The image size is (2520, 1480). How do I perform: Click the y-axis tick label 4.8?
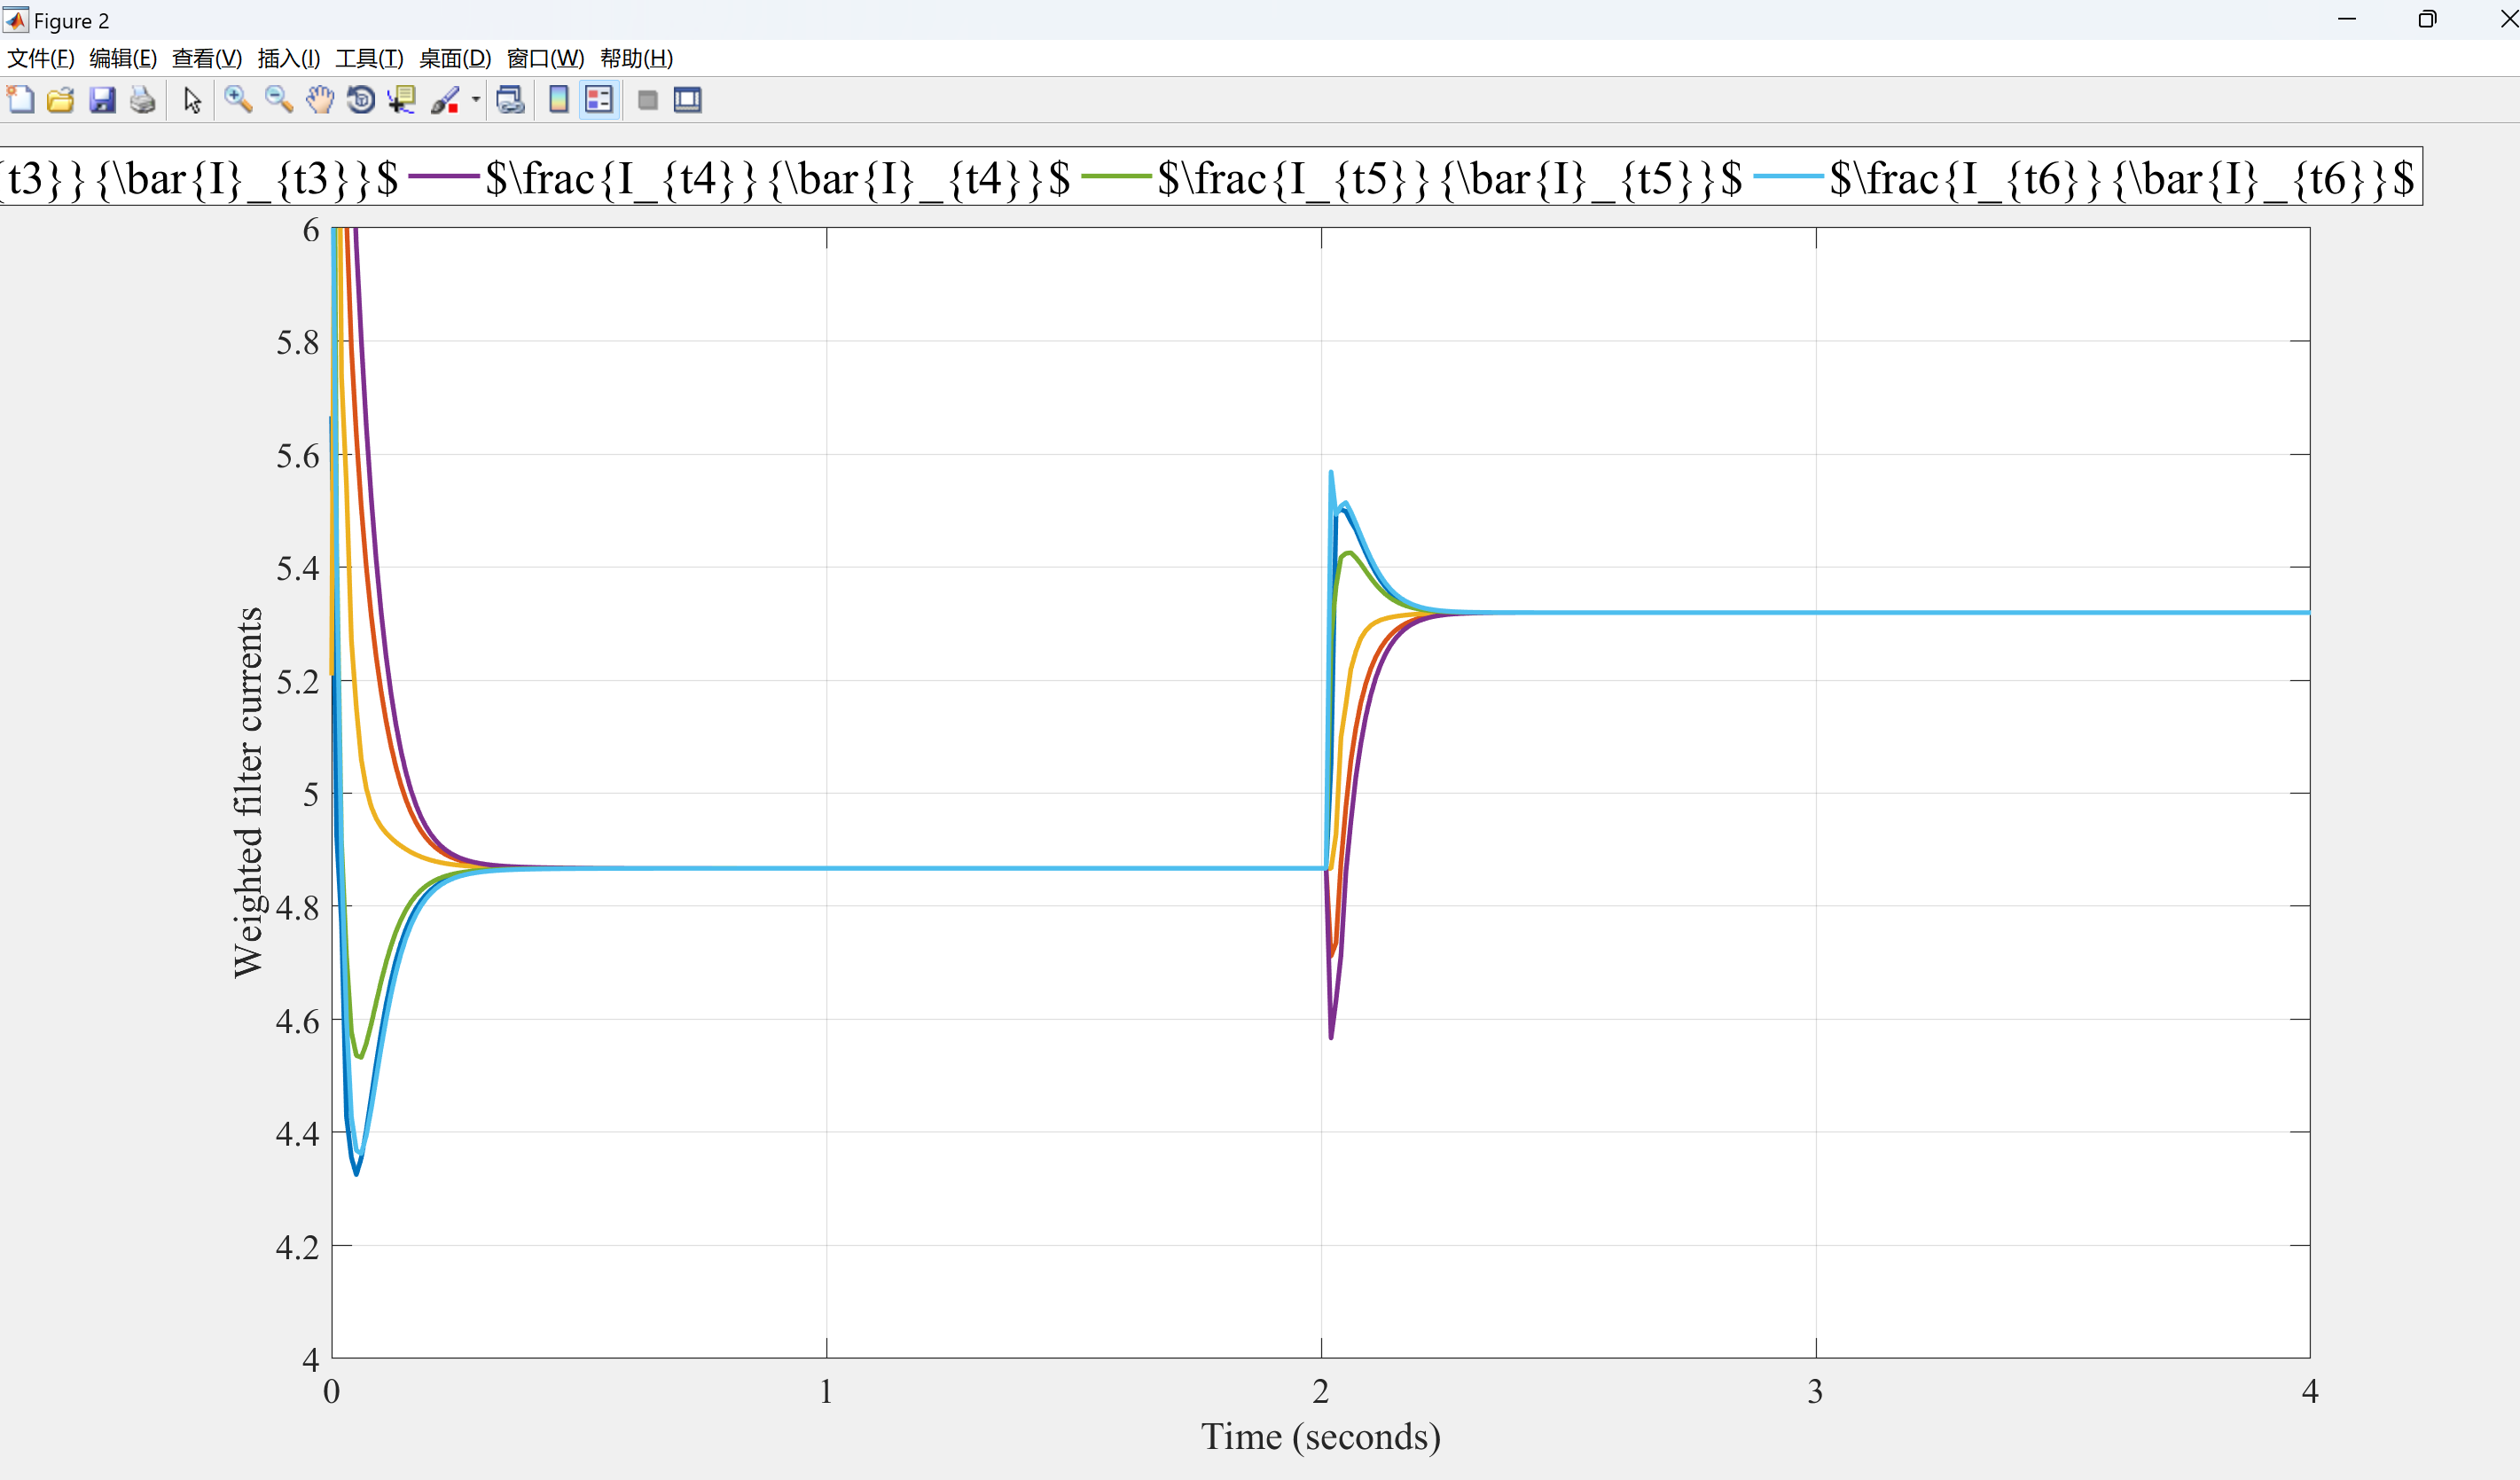(x=298, y=907)
